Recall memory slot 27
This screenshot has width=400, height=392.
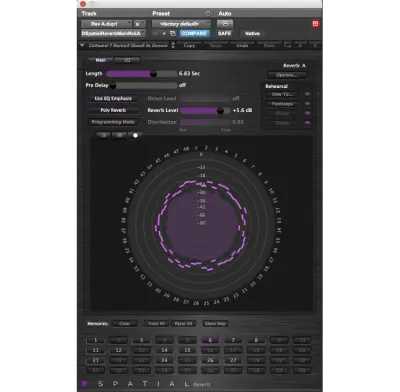[233, 360]
